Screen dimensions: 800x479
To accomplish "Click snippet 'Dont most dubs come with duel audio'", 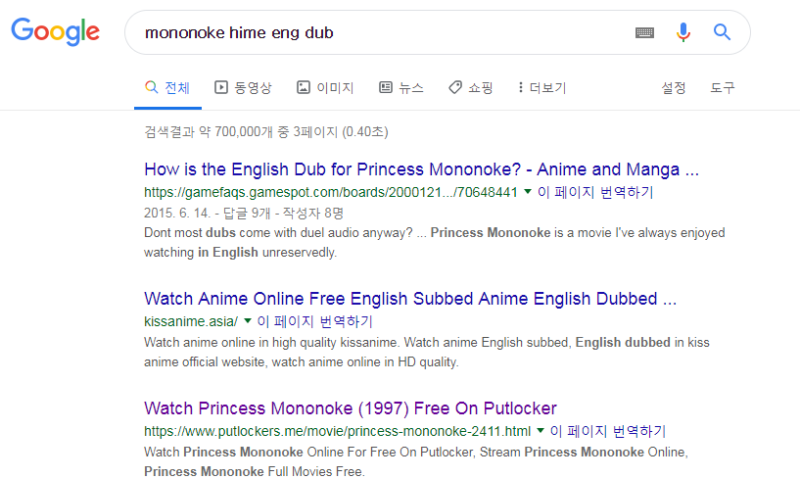I will click(x=435, y=242).
